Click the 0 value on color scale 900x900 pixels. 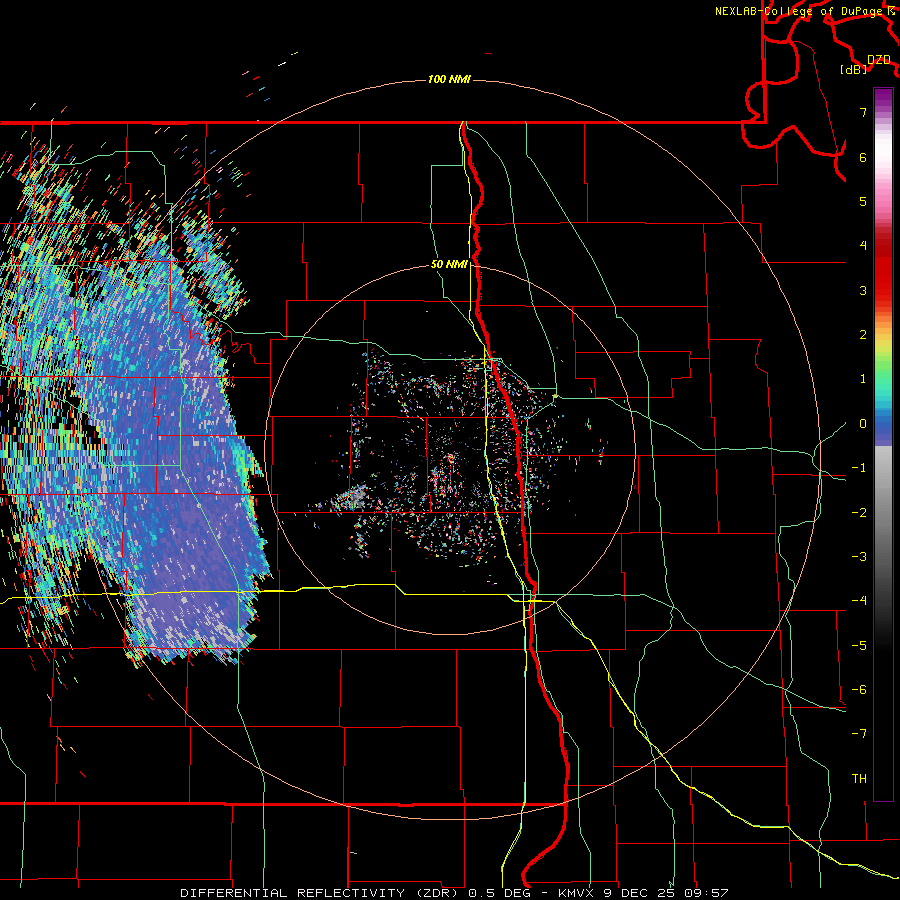(x=863, y=424)
